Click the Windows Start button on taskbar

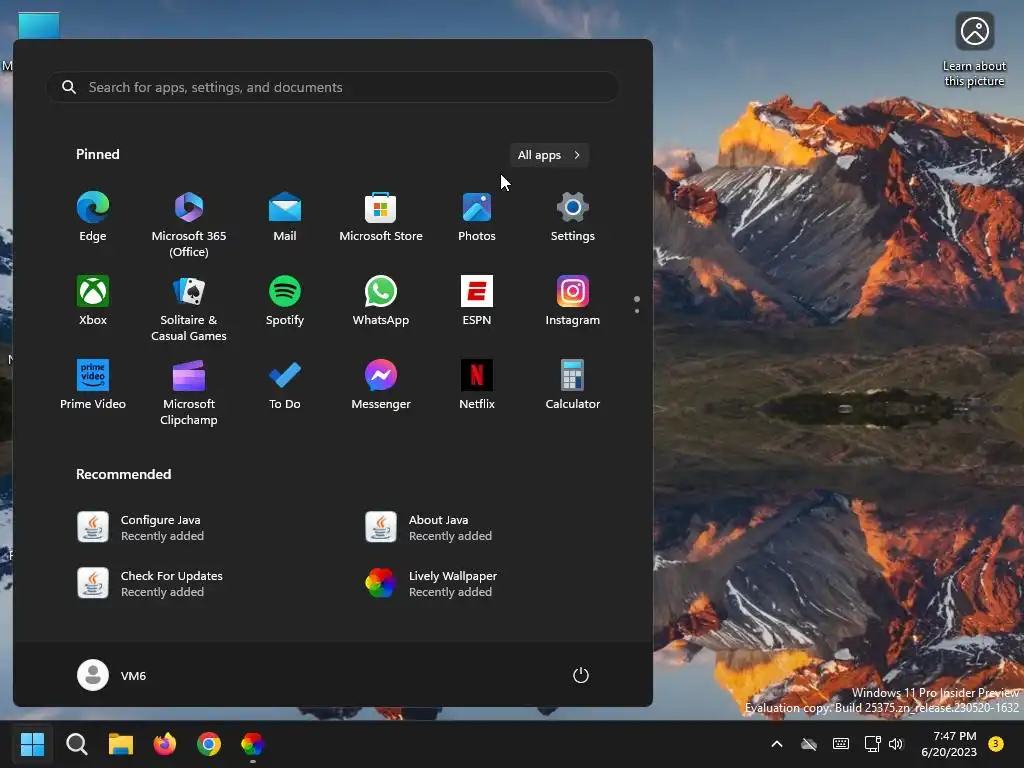32,744
